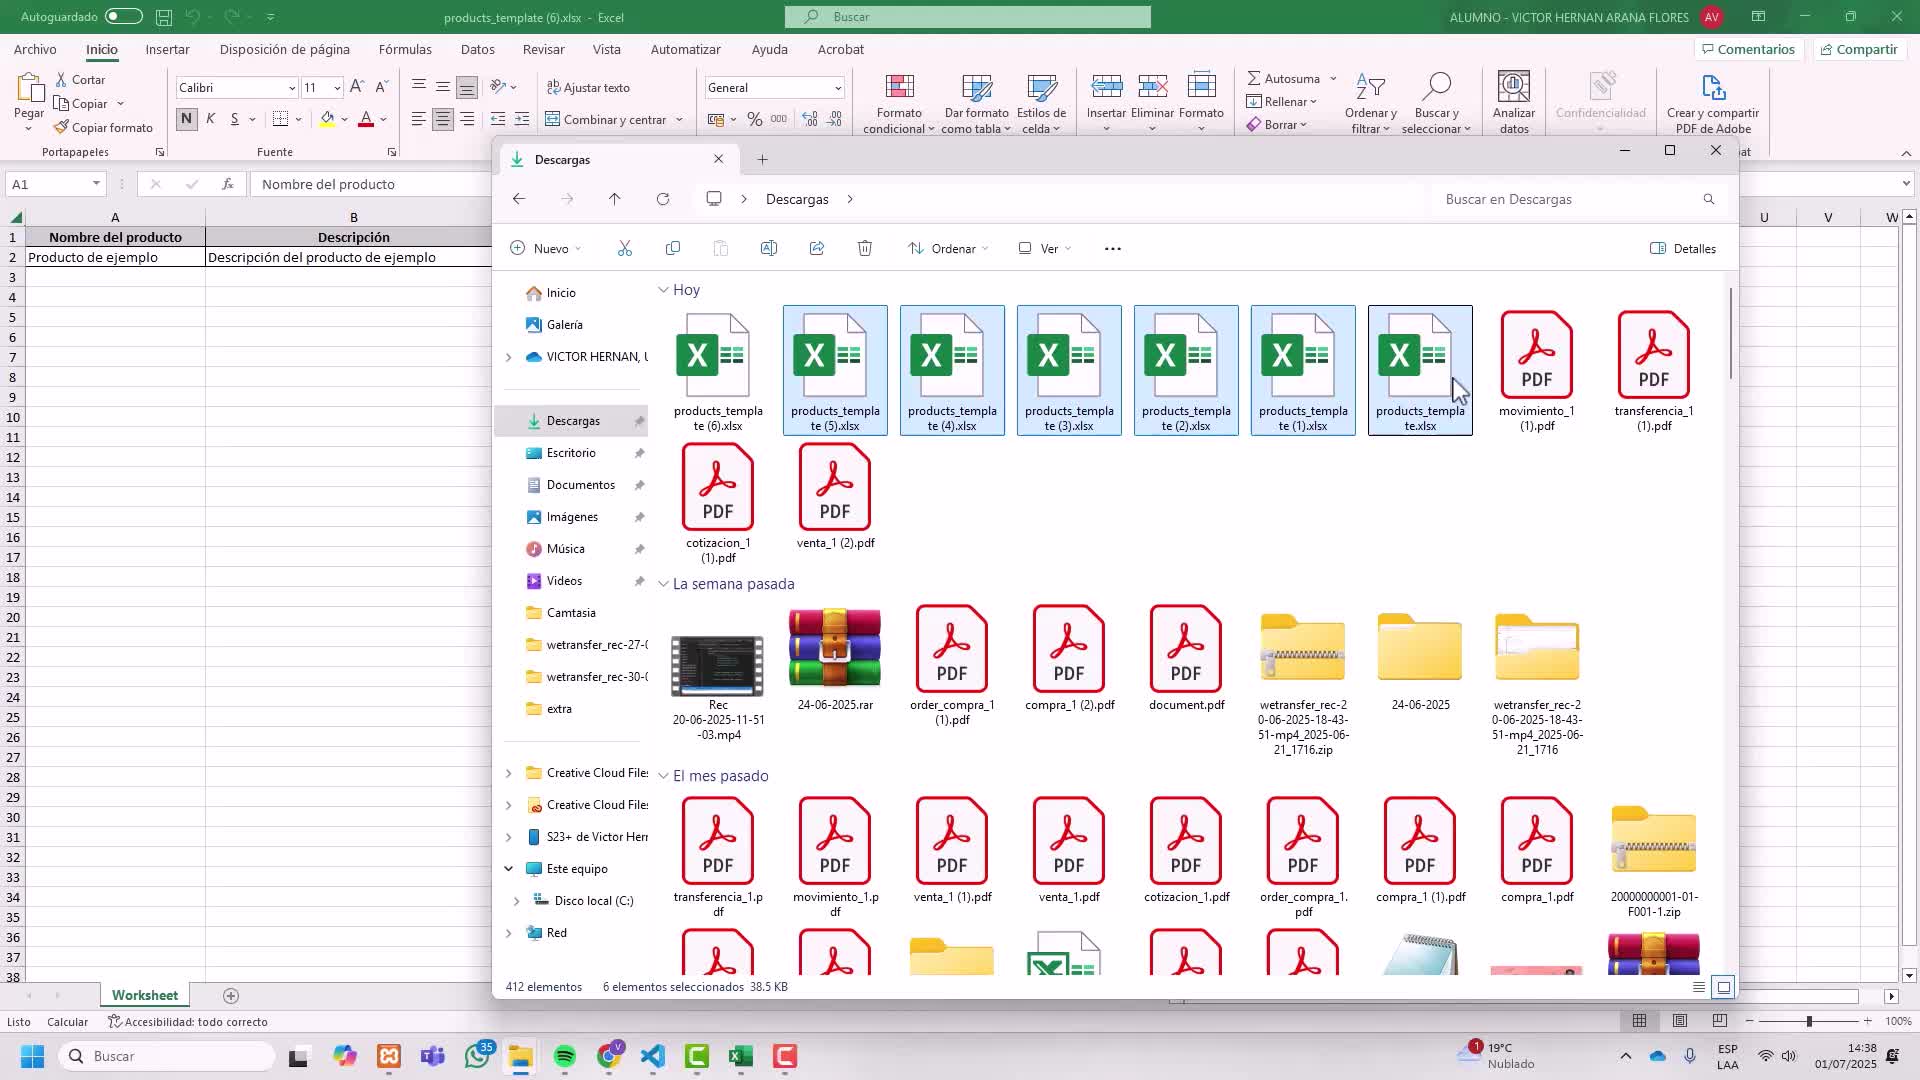This screenshot has height=1080, width=1920.
Task: Switch to Page Break preview view
Action: coord(1720,1021)
